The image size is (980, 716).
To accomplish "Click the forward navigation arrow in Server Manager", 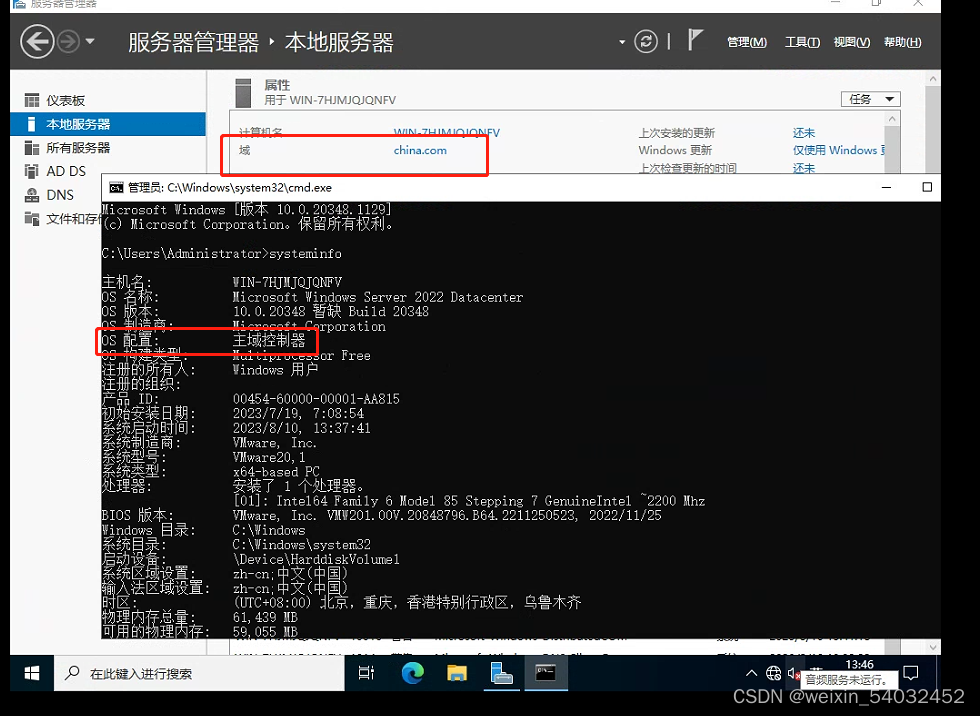I will pos(68,42).
